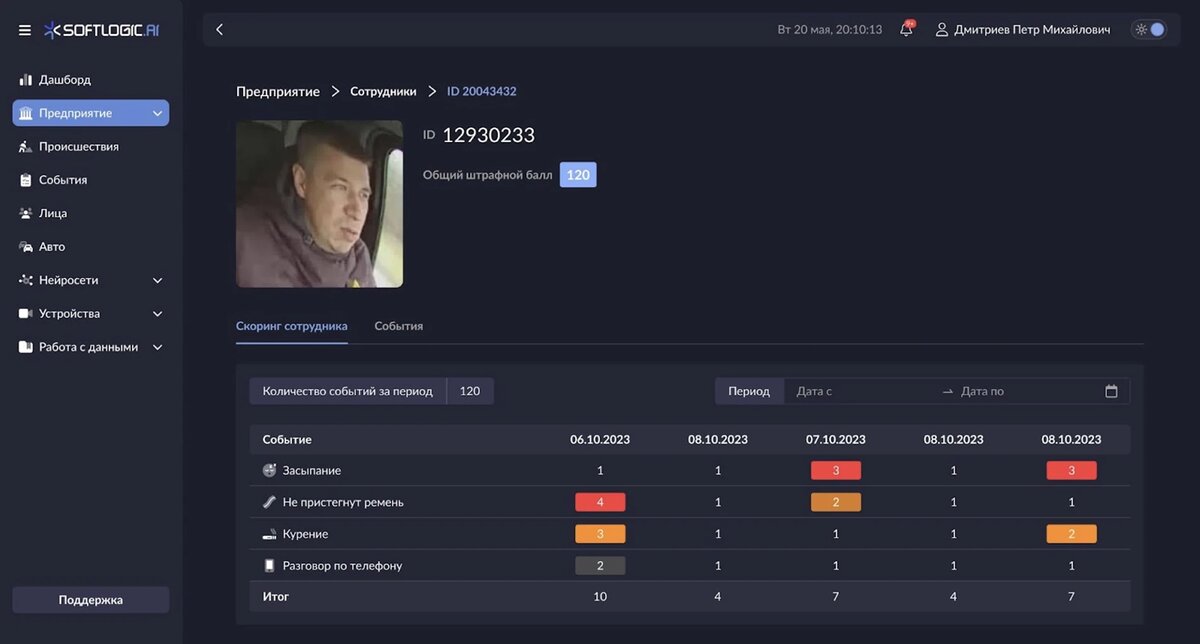Click red 4 badge in Не пристегнут ремень
Image resolution: width=1200 pixels, height=644 pixels.
(600, 502)
